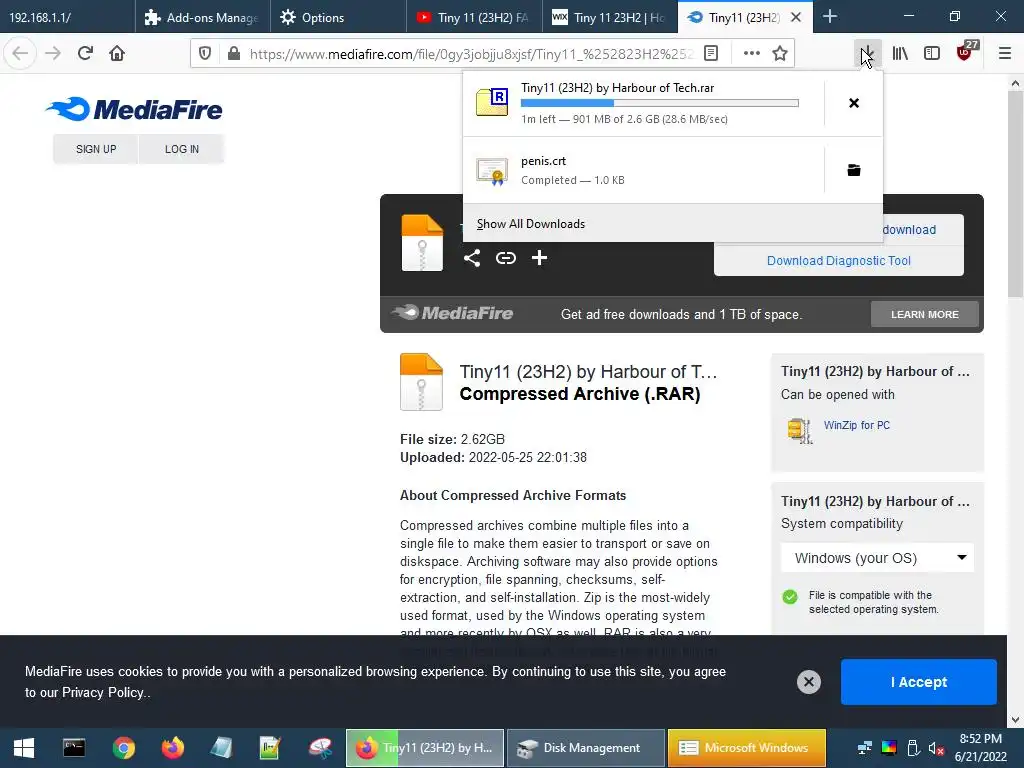Switch to 192.168.1.1 tab
The width and height of the screenshot is (1024, 768).
tap(67, 17)
